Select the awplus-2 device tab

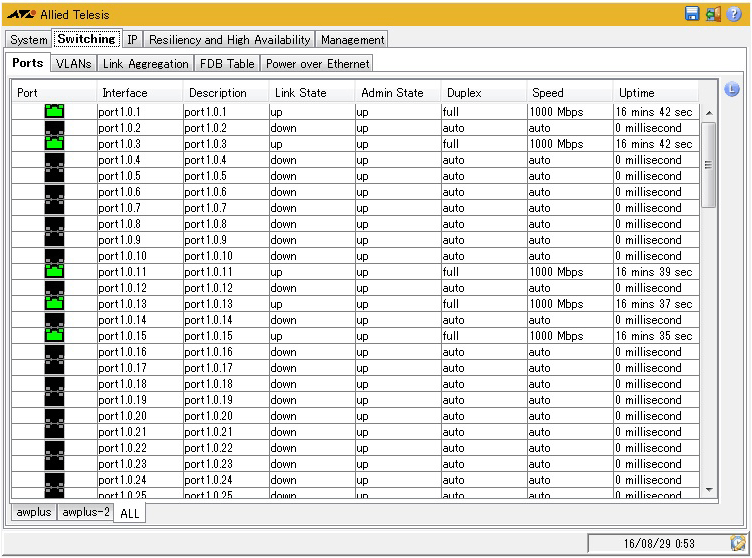pos(84,512)
